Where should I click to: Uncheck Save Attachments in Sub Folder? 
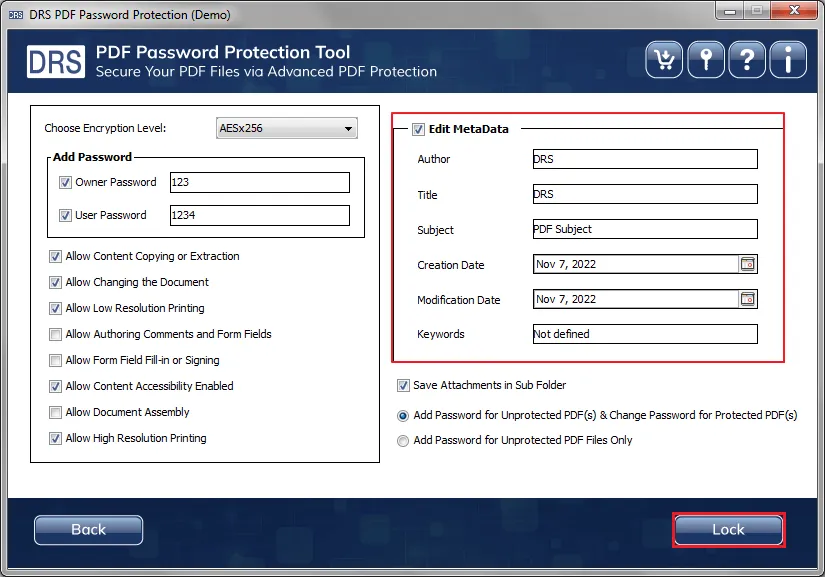tap(403, 386)
